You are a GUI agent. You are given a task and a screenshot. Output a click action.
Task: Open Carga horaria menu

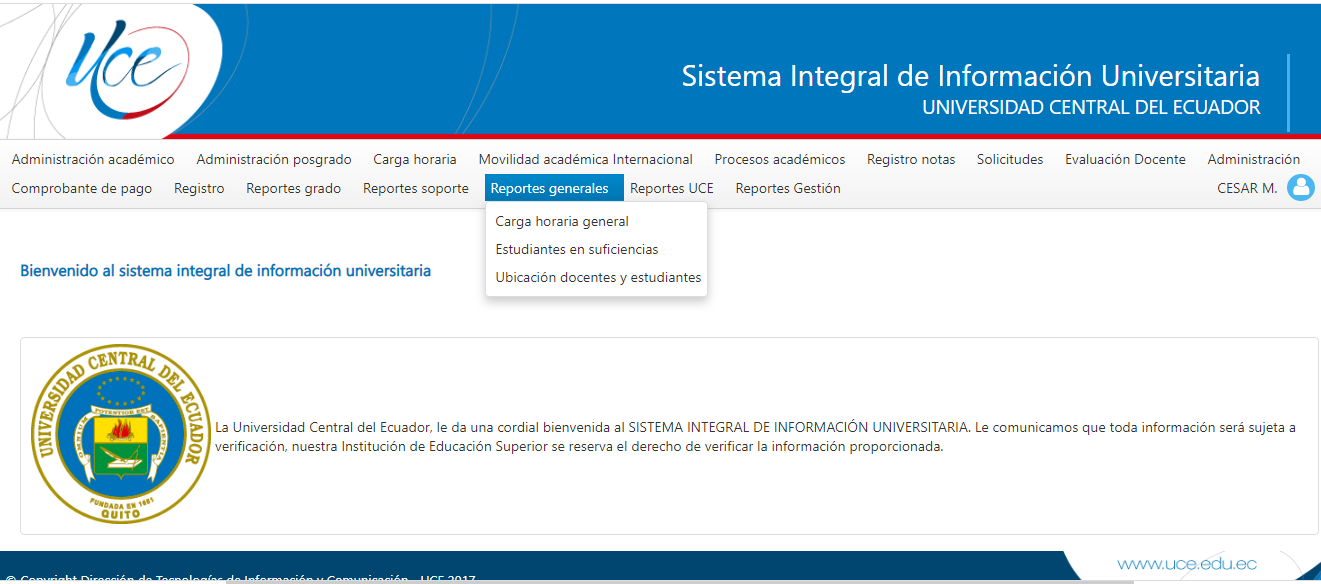pos(415,159)
